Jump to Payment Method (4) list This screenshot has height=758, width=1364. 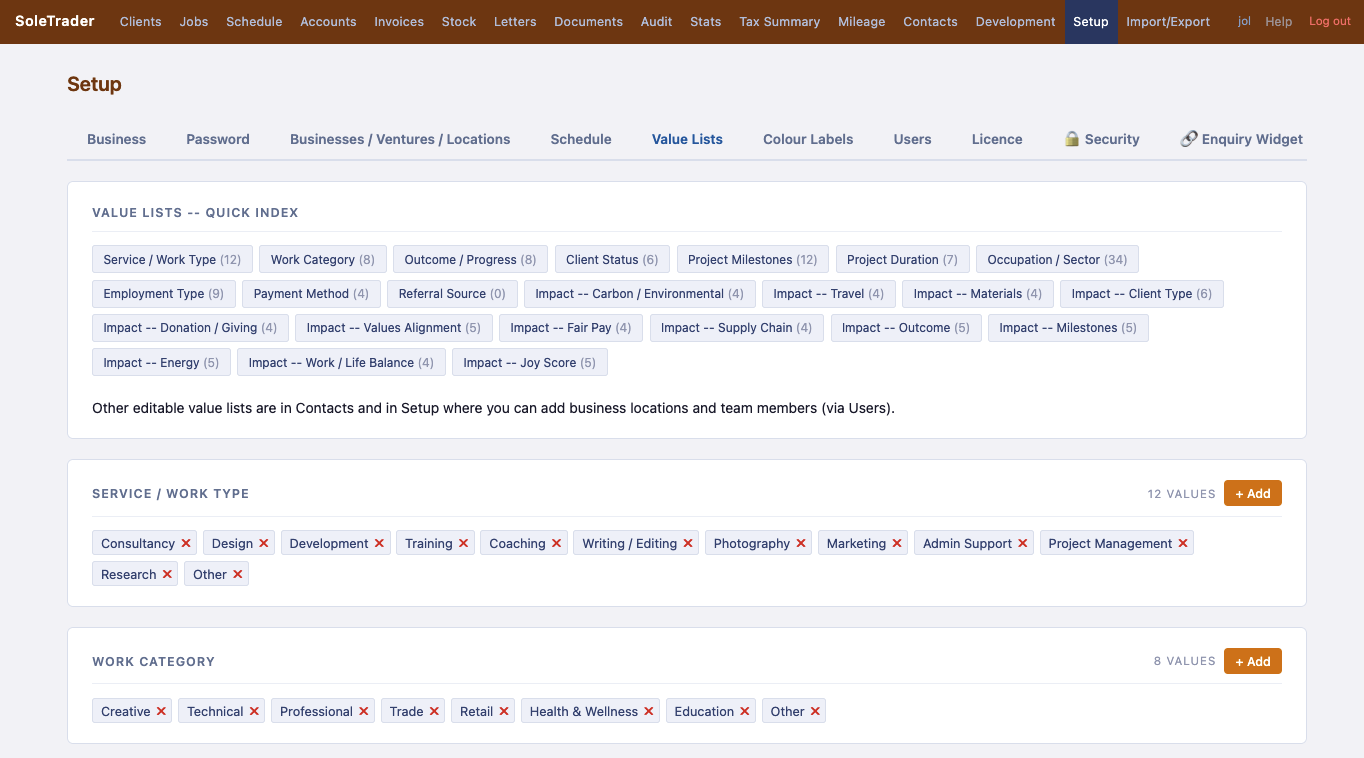pyautogui.click(x=311, y=294)
